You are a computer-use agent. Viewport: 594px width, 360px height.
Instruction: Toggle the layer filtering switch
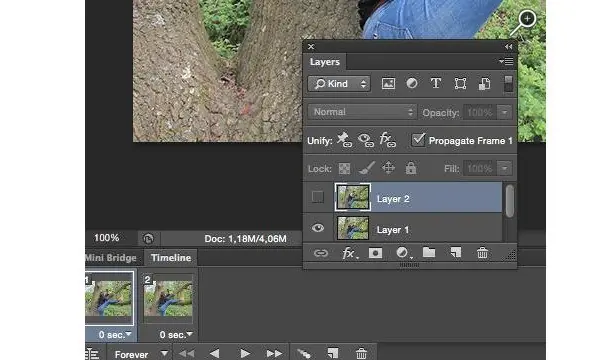508,83
